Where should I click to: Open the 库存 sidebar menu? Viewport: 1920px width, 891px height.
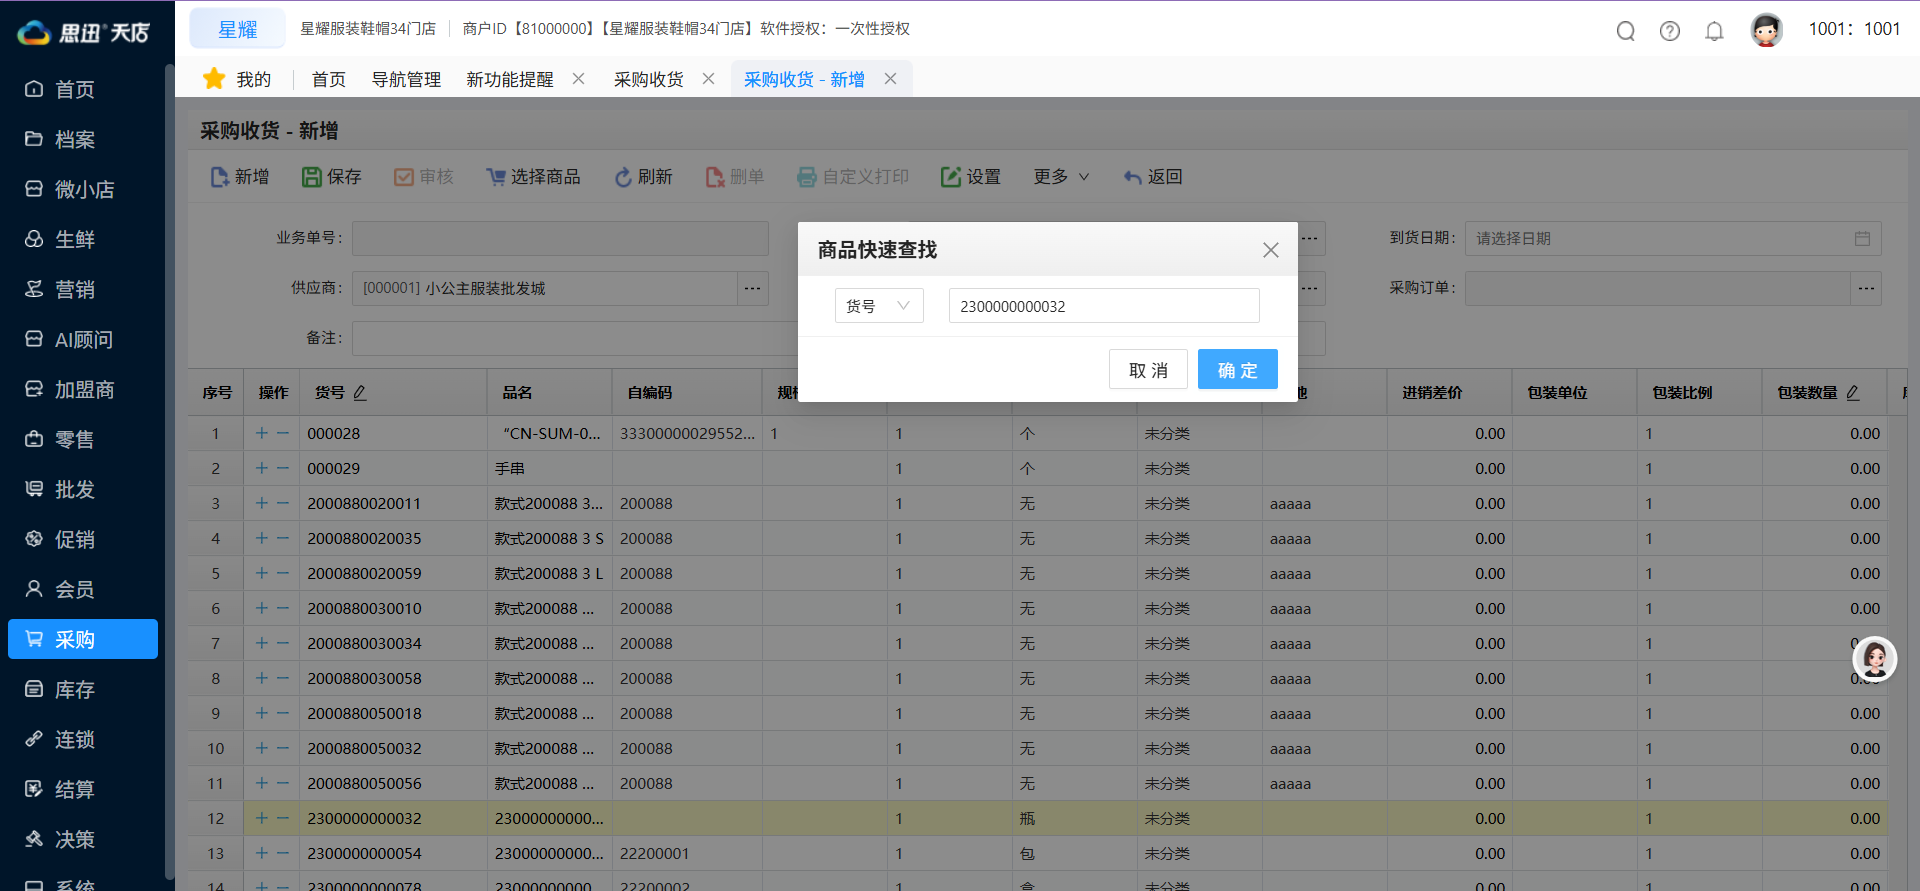coord(74,689)
